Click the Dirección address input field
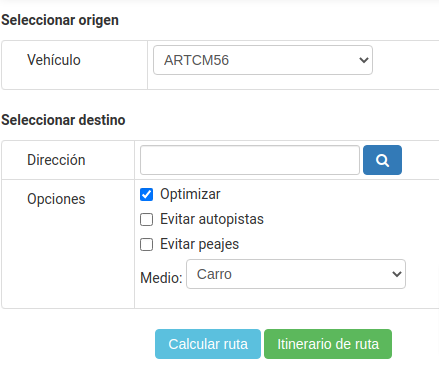 pos(250,160)
